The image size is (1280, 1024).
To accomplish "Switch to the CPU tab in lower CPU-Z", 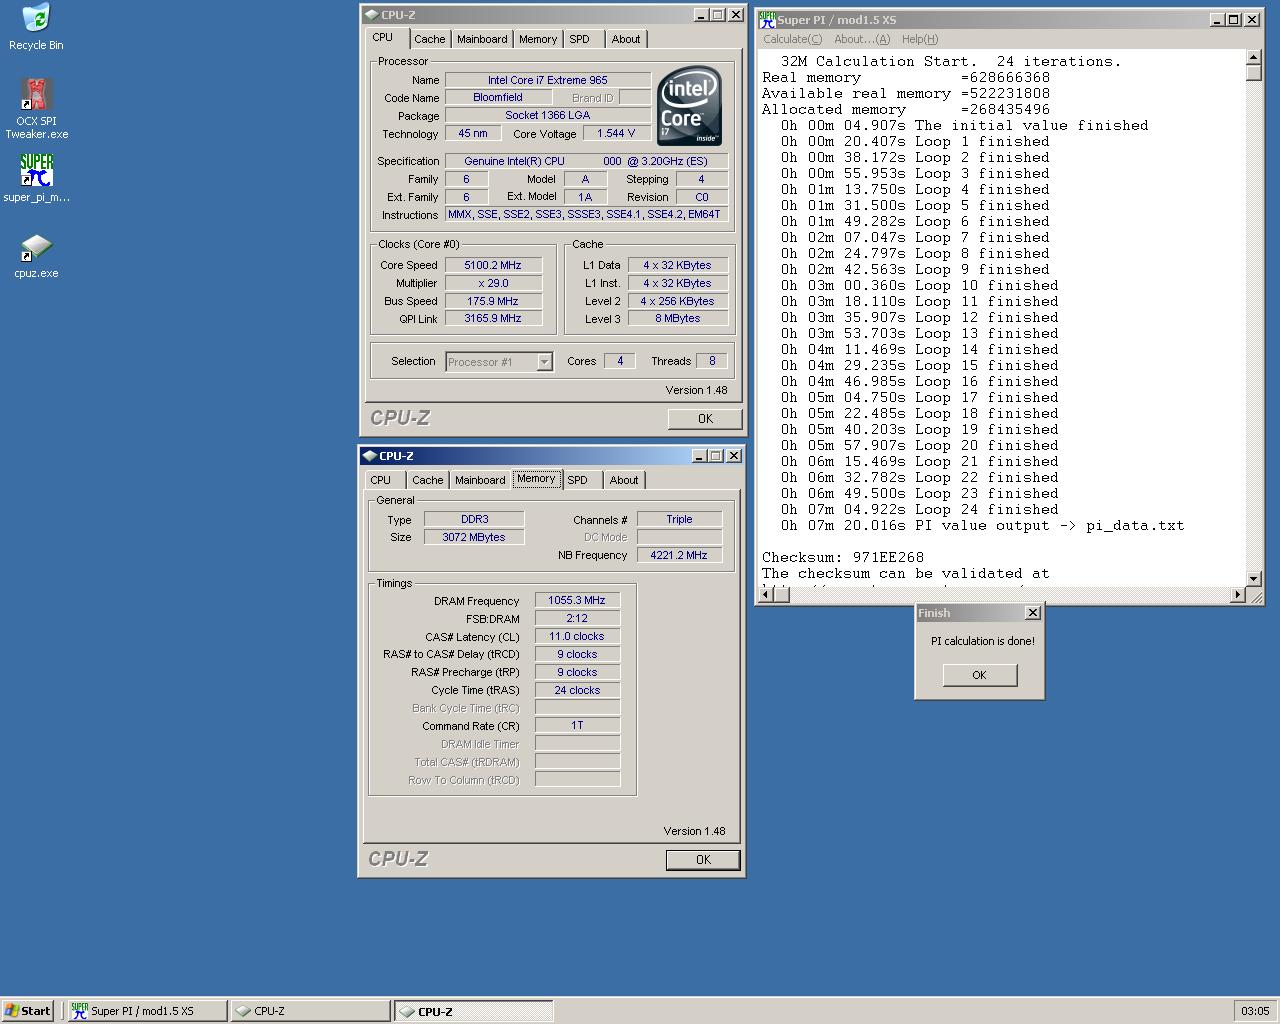I will 381,480.
